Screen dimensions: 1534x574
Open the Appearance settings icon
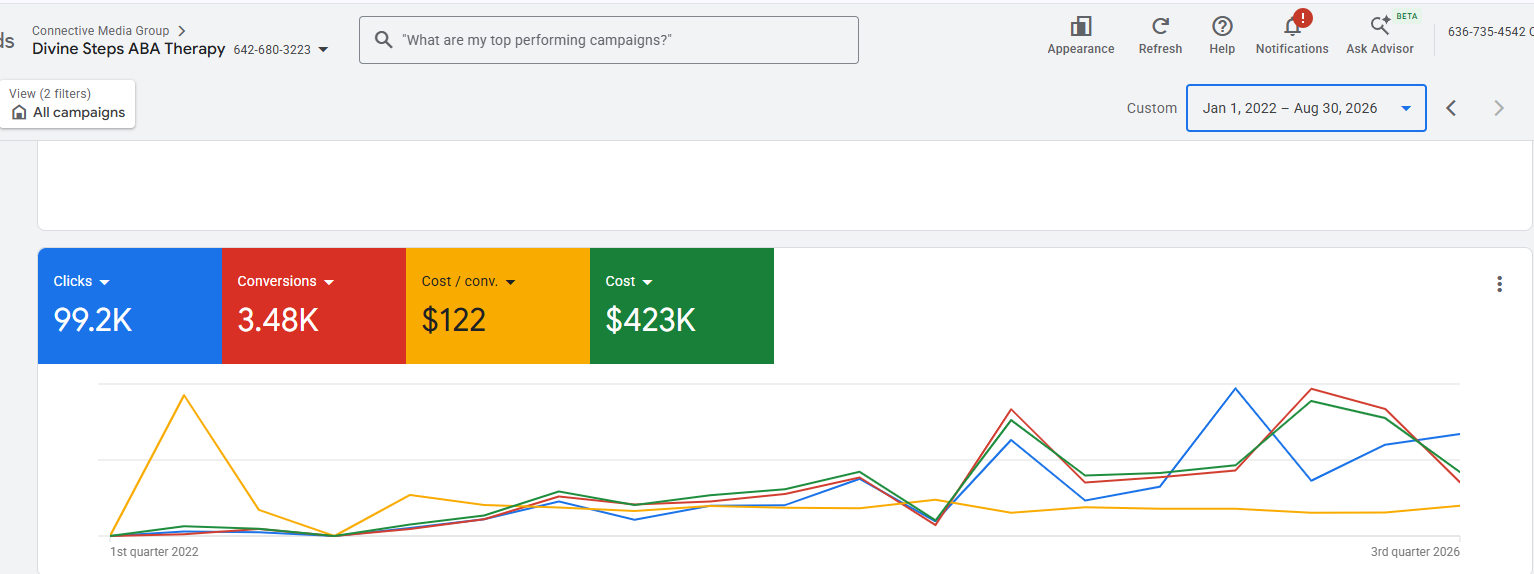(x=1080, y=27)
